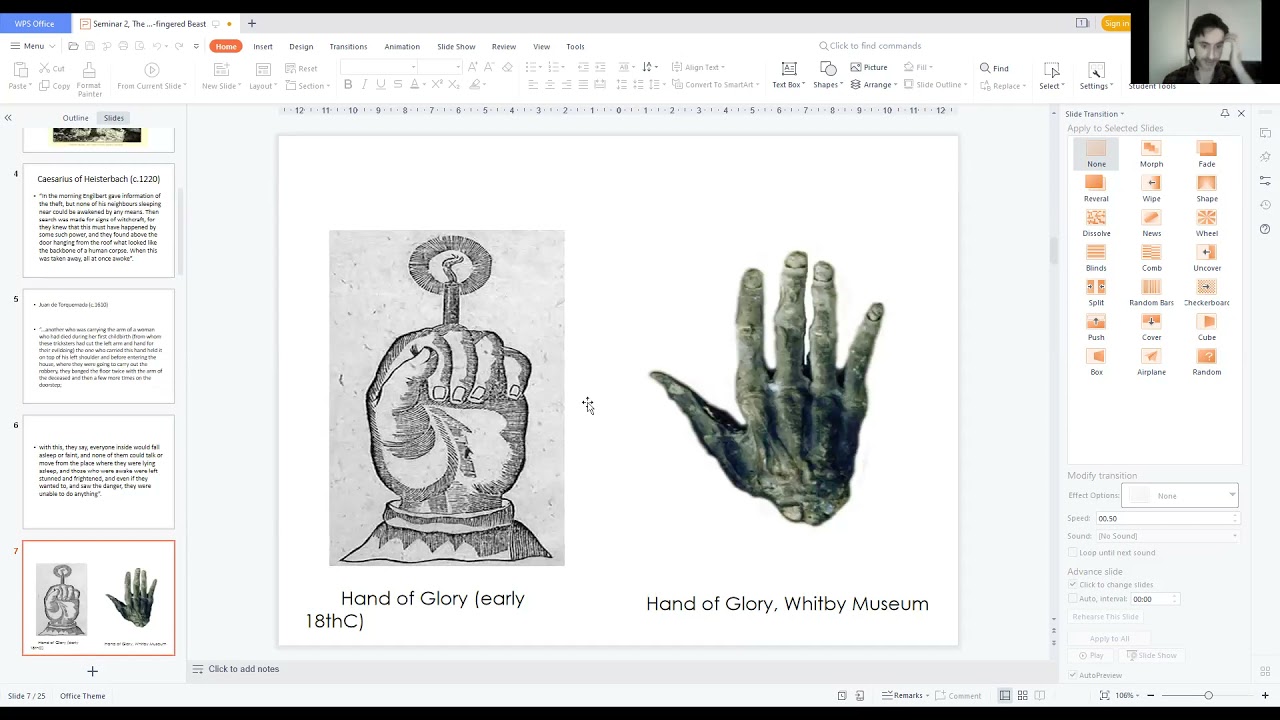Click Play in the transition pane
This screenshot has height=720, width=1280.
tap(1091, 655)
